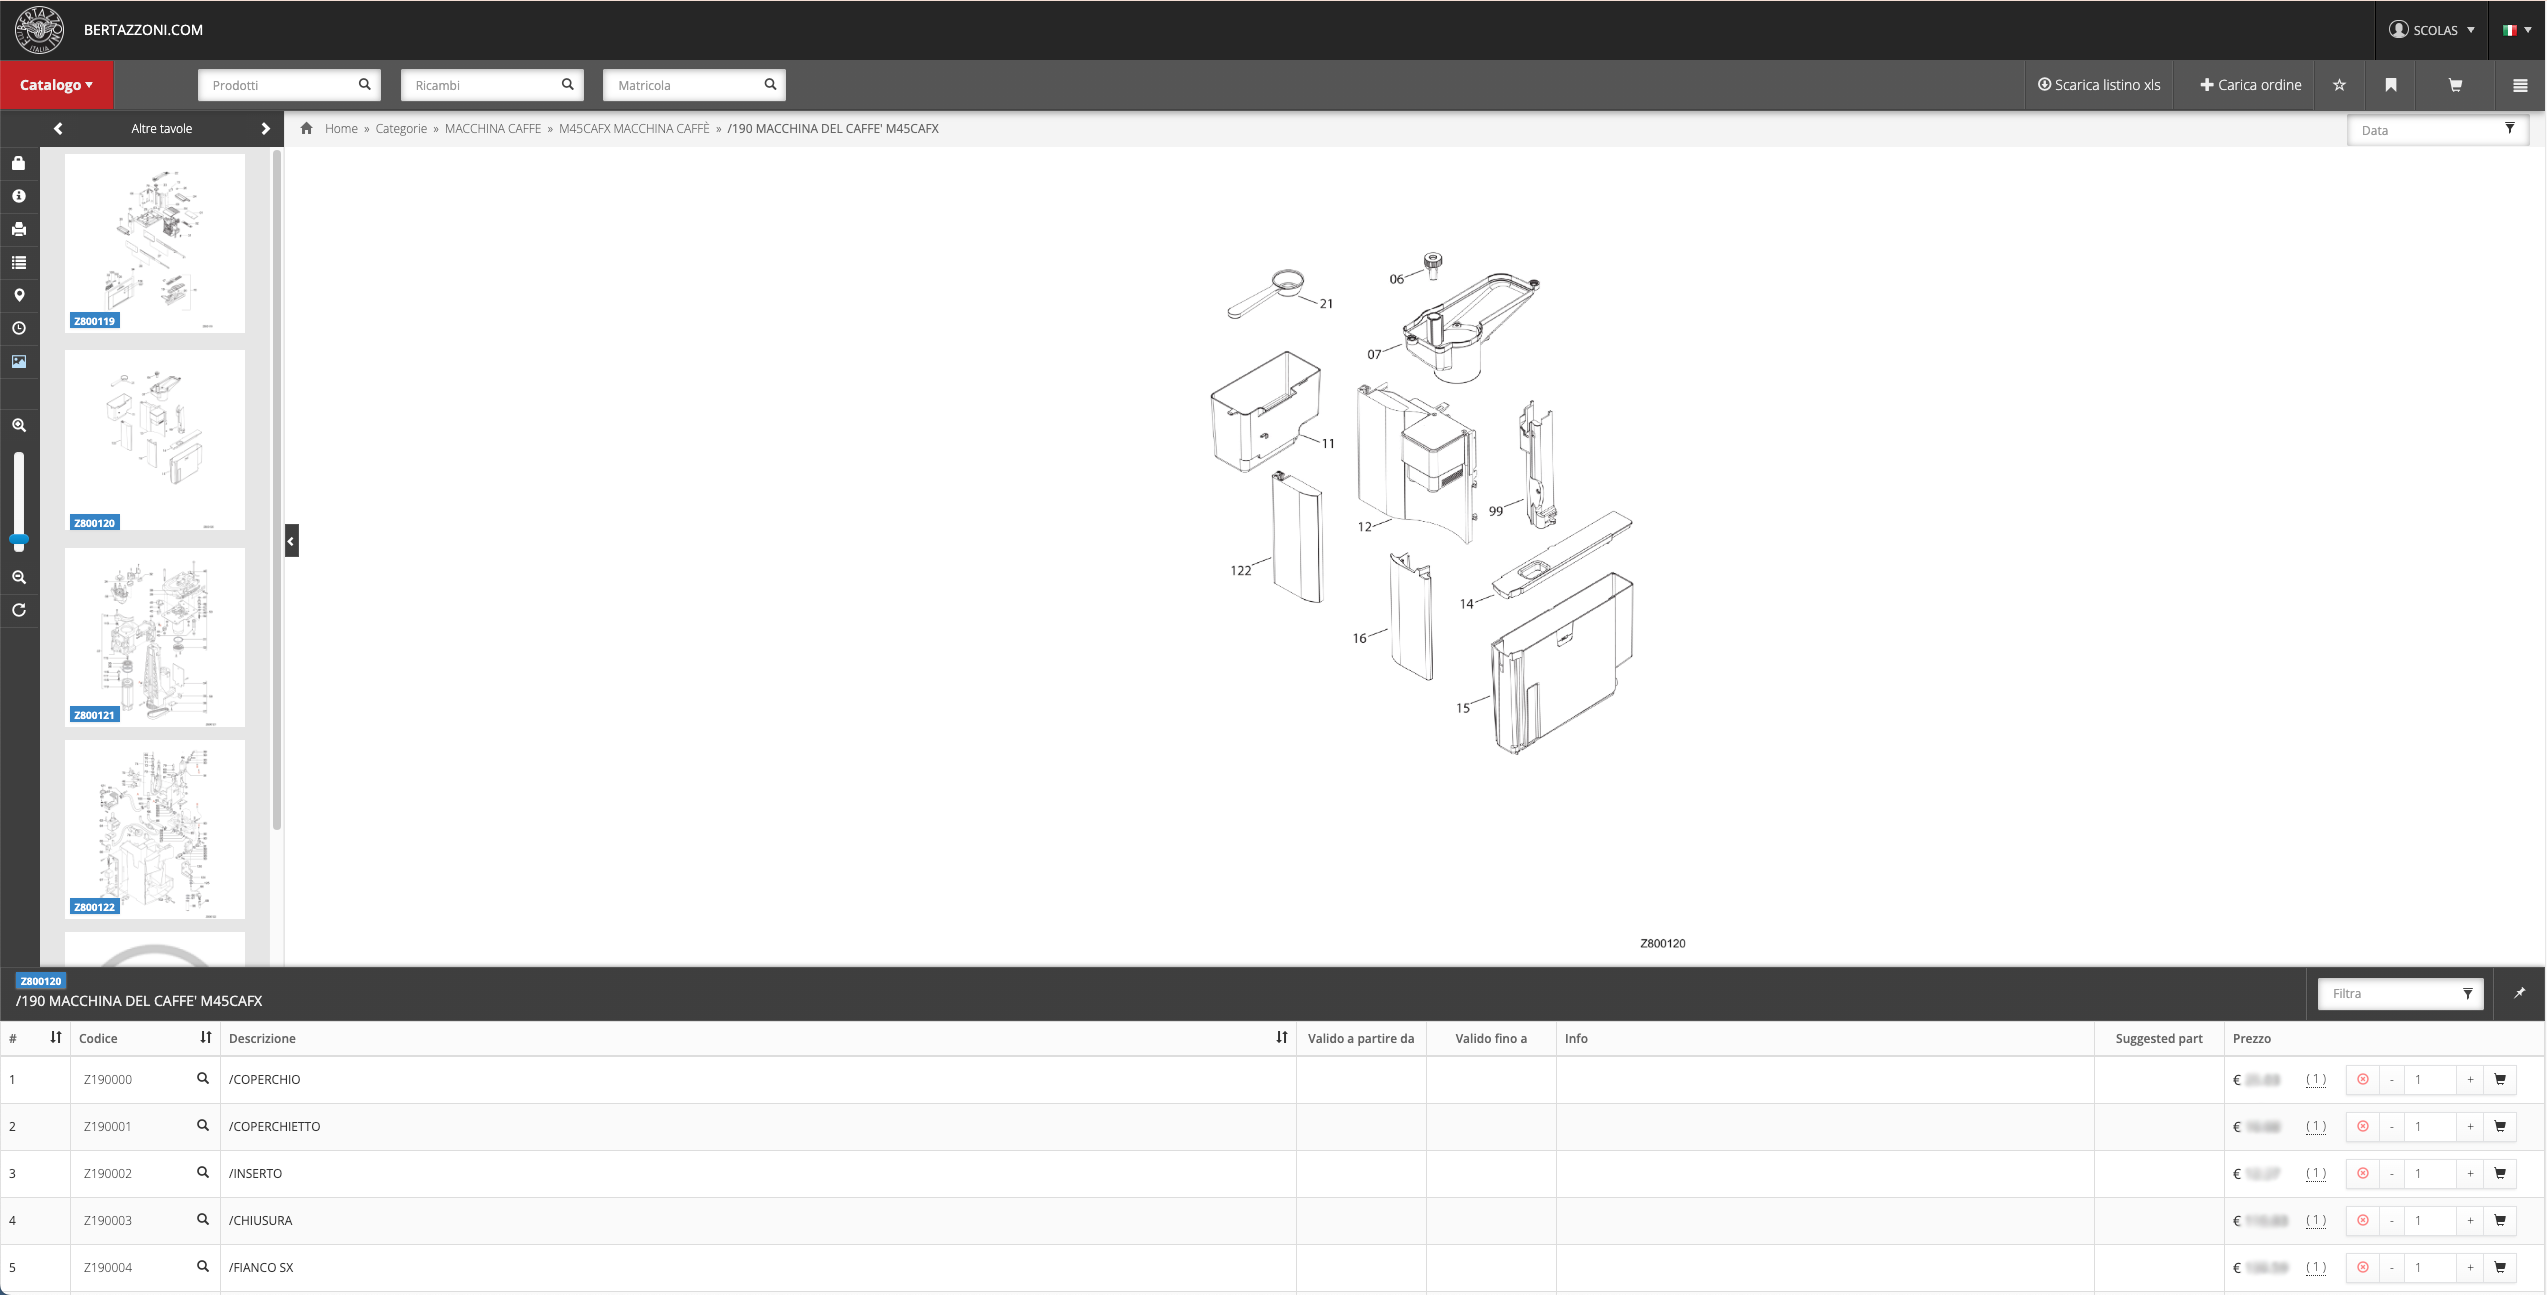Click Scarica listino xls button
The width and height of the screenshot is (2547, 1295).
tap(2099, 85)
